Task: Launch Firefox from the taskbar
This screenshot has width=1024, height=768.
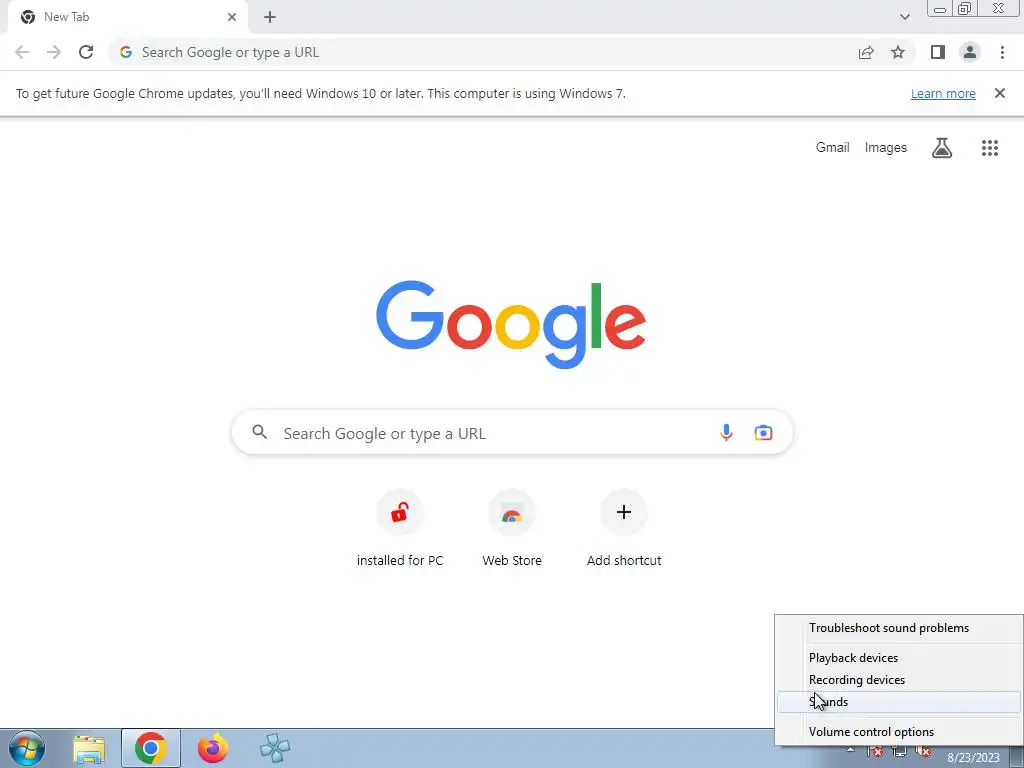Action: point(213,748)
